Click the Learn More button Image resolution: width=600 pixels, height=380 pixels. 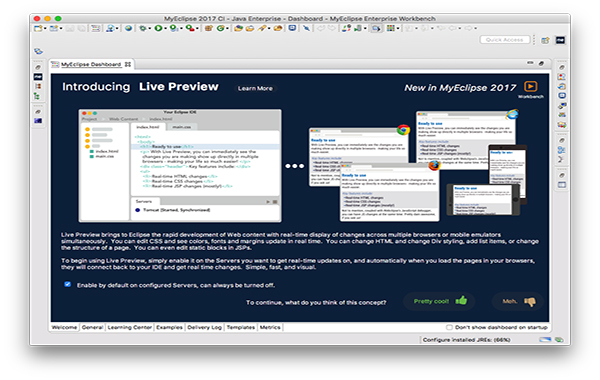point(255,88)
